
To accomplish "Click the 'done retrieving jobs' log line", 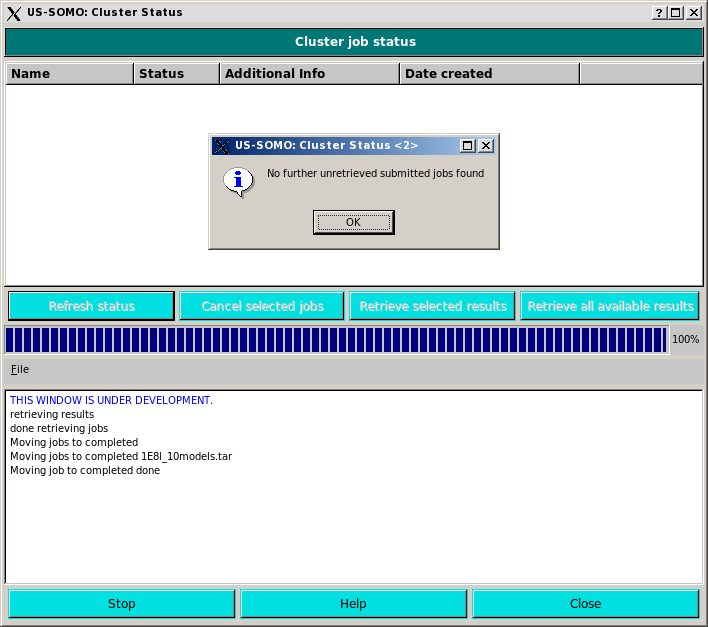I will [x=59, y=428].
